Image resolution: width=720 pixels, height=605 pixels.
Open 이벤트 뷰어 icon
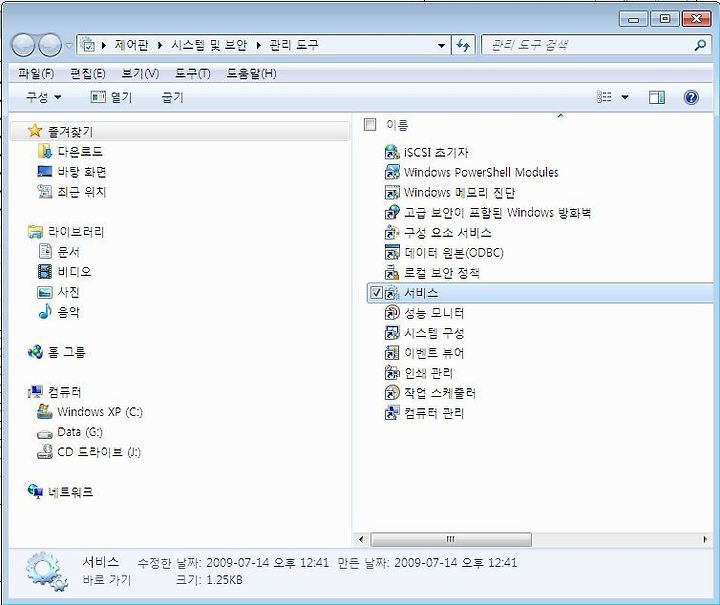tap(392, 353)
